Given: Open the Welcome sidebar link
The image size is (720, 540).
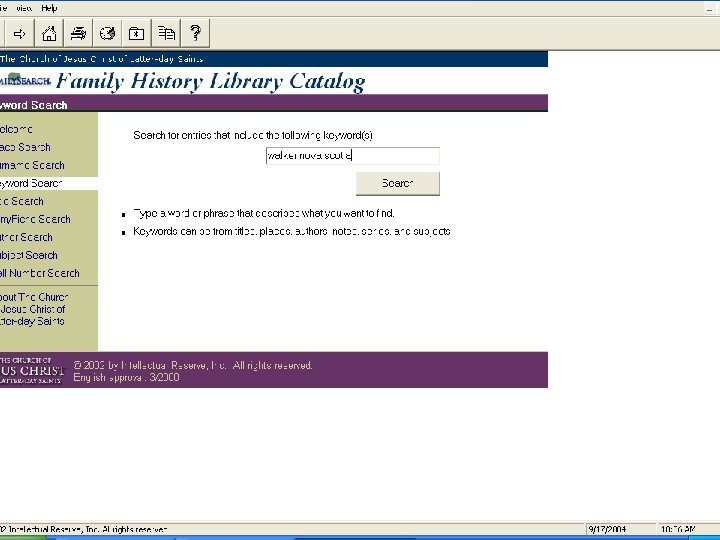Looking at the screenshot, I should point(17,129).
